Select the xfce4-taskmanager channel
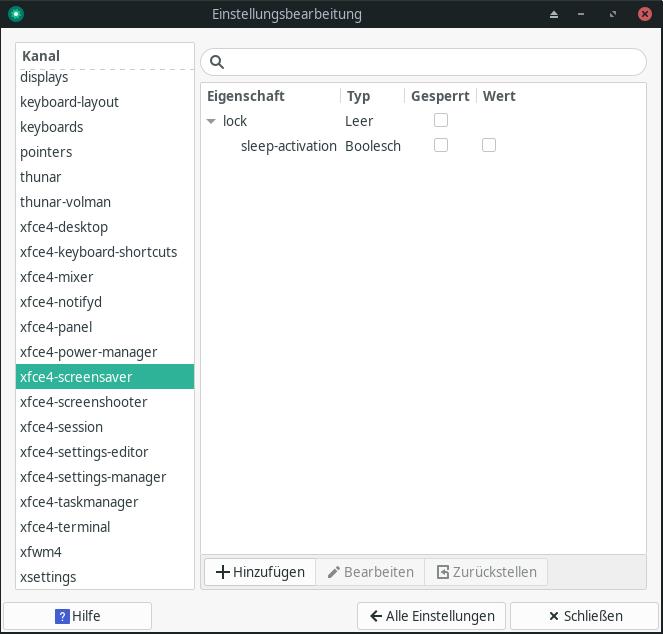 coord(105,502)
